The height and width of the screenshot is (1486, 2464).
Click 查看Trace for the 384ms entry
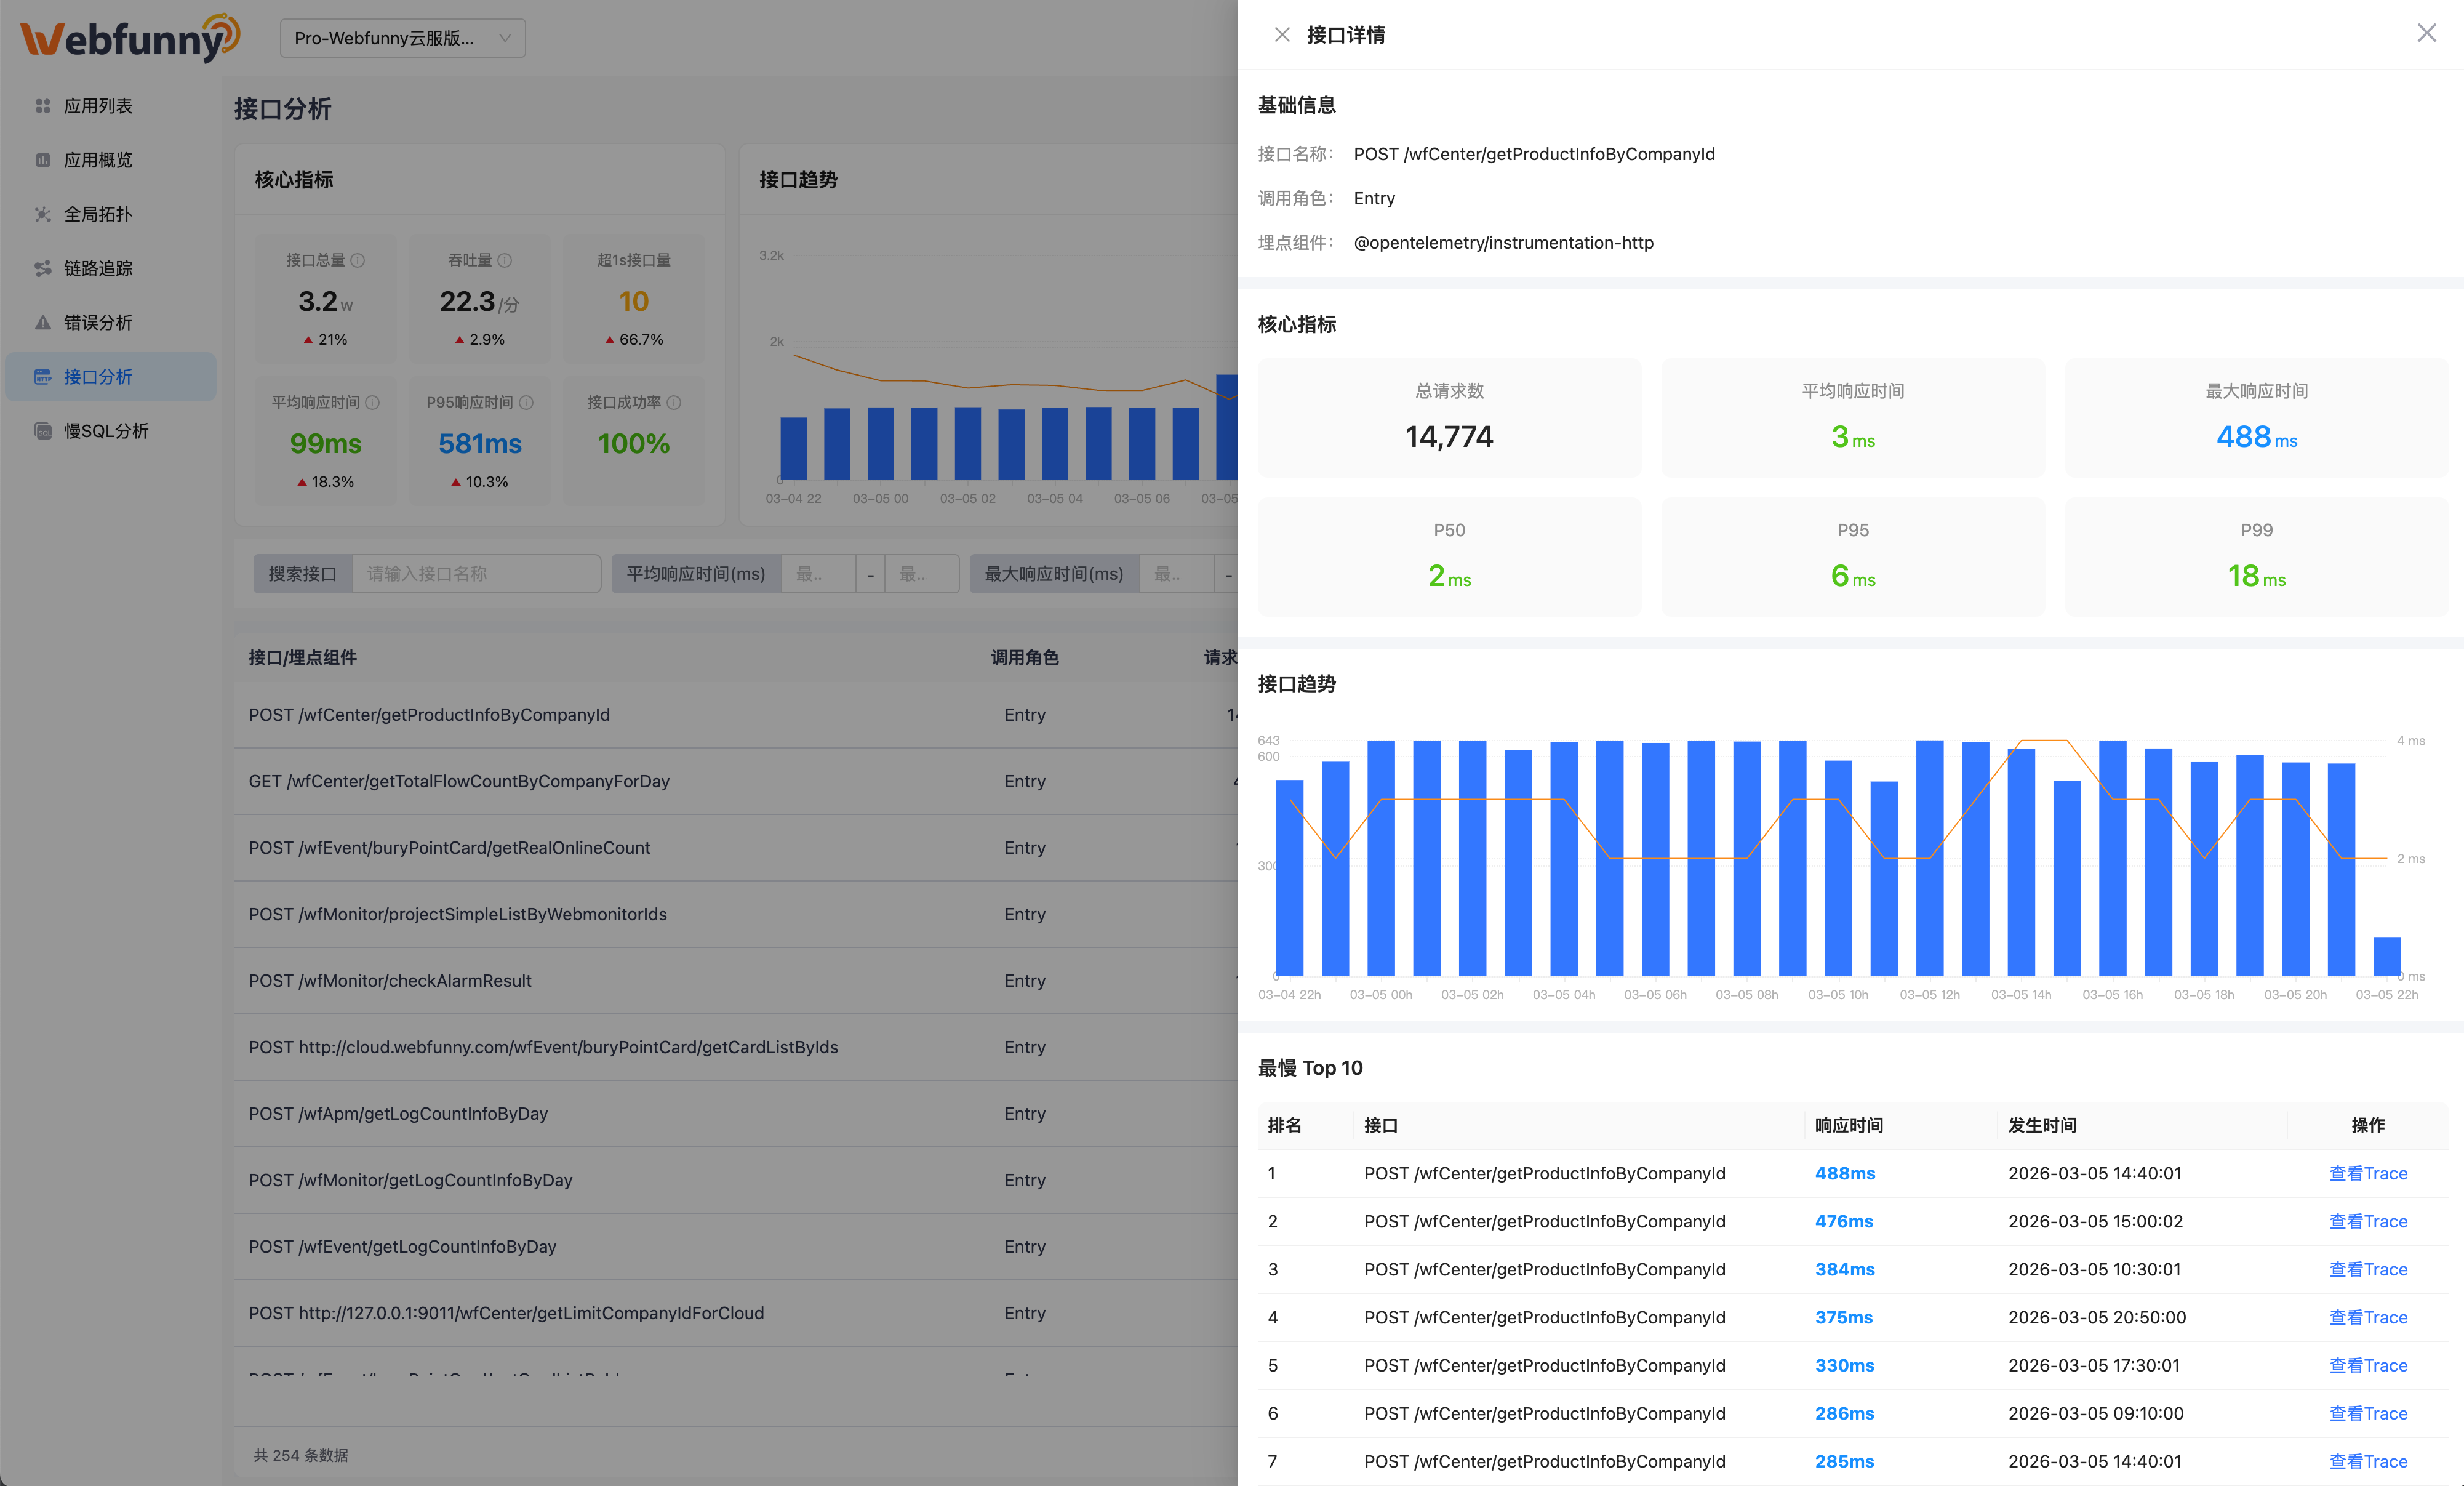[2367, 1269]
